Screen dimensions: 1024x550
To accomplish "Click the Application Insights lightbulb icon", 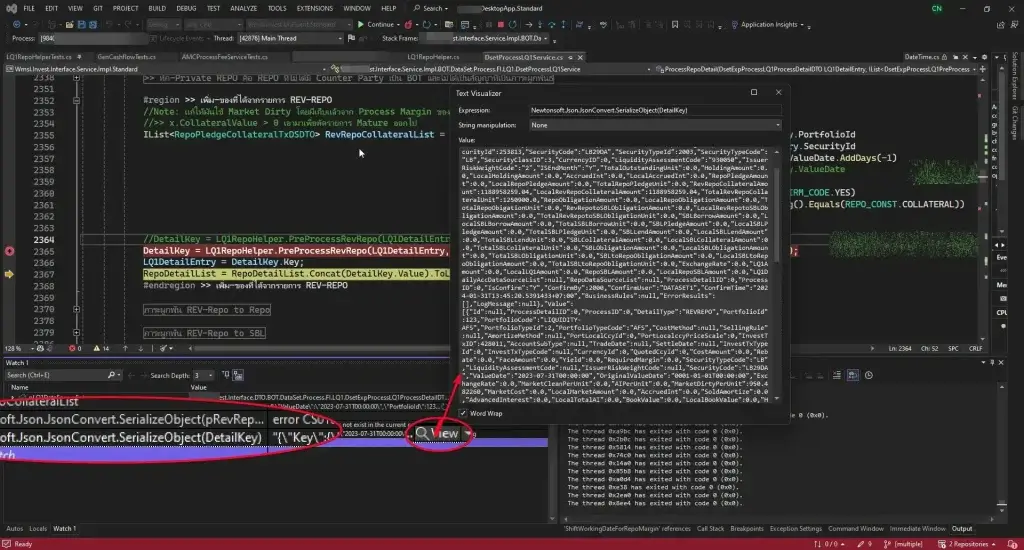I will (x=734, y=25).
